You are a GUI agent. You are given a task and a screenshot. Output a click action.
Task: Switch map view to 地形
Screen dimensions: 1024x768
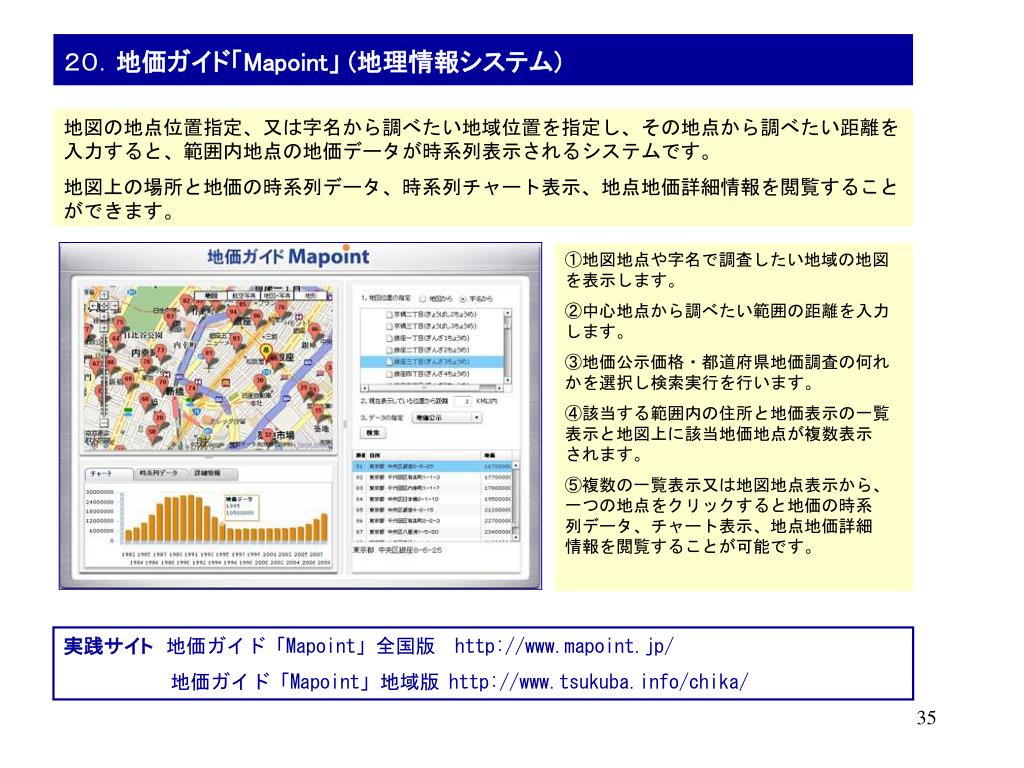coord(310,296)
